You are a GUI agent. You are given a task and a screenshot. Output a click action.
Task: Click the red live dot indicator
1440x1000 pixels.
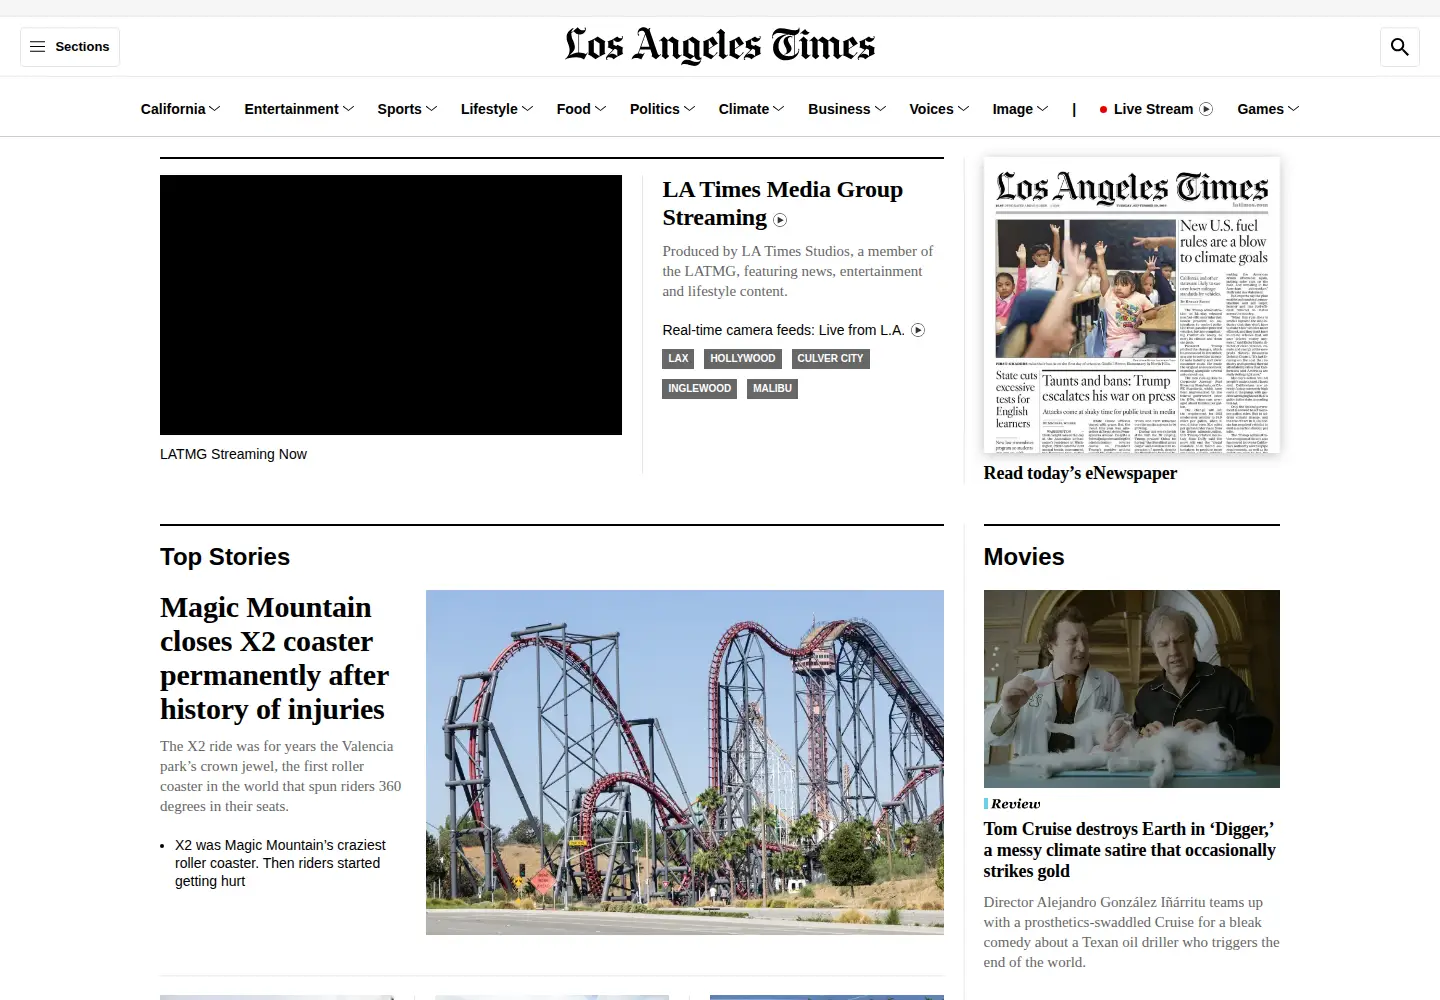tap(1103, 110)
